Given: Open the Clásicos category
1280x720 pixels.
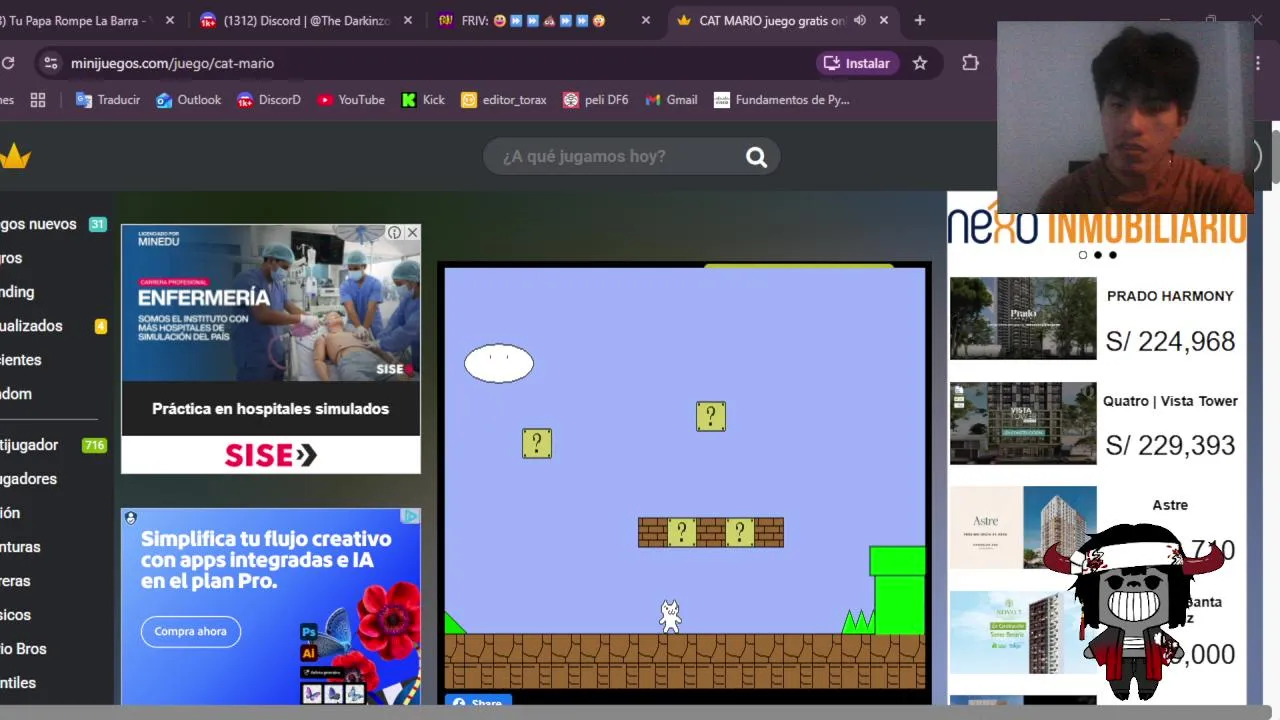Looking at the screenshot, I should [15, 615].
